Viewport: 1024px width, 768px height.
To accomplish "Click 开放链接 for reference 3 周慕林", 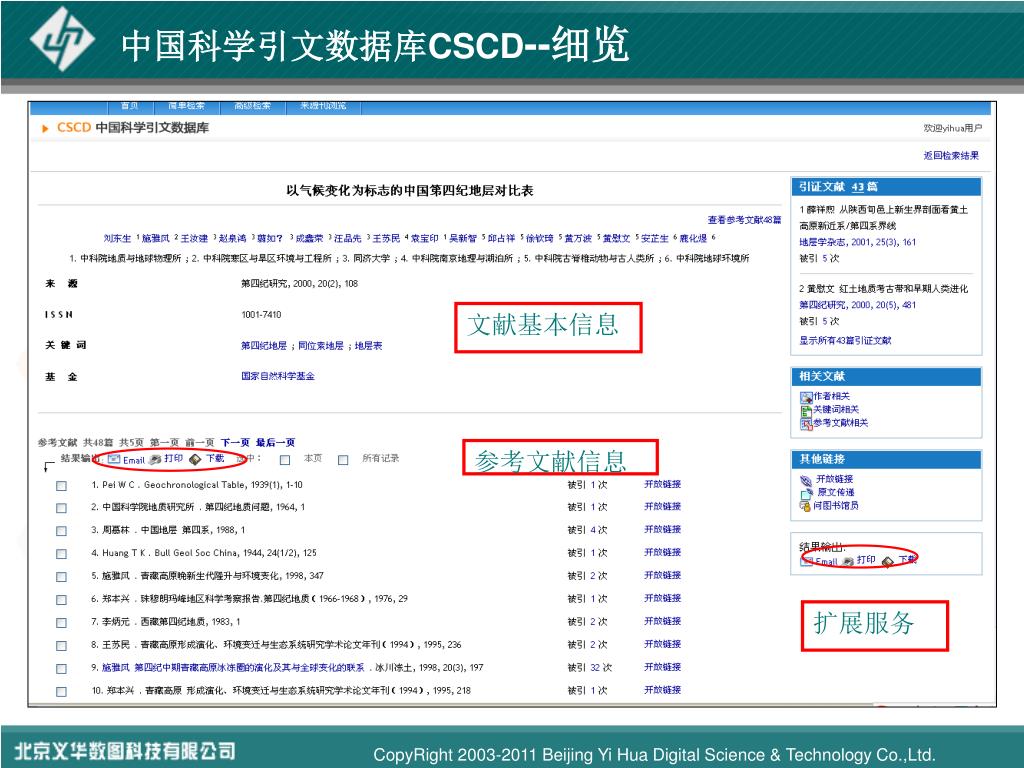I will click(x=662, y=530).
